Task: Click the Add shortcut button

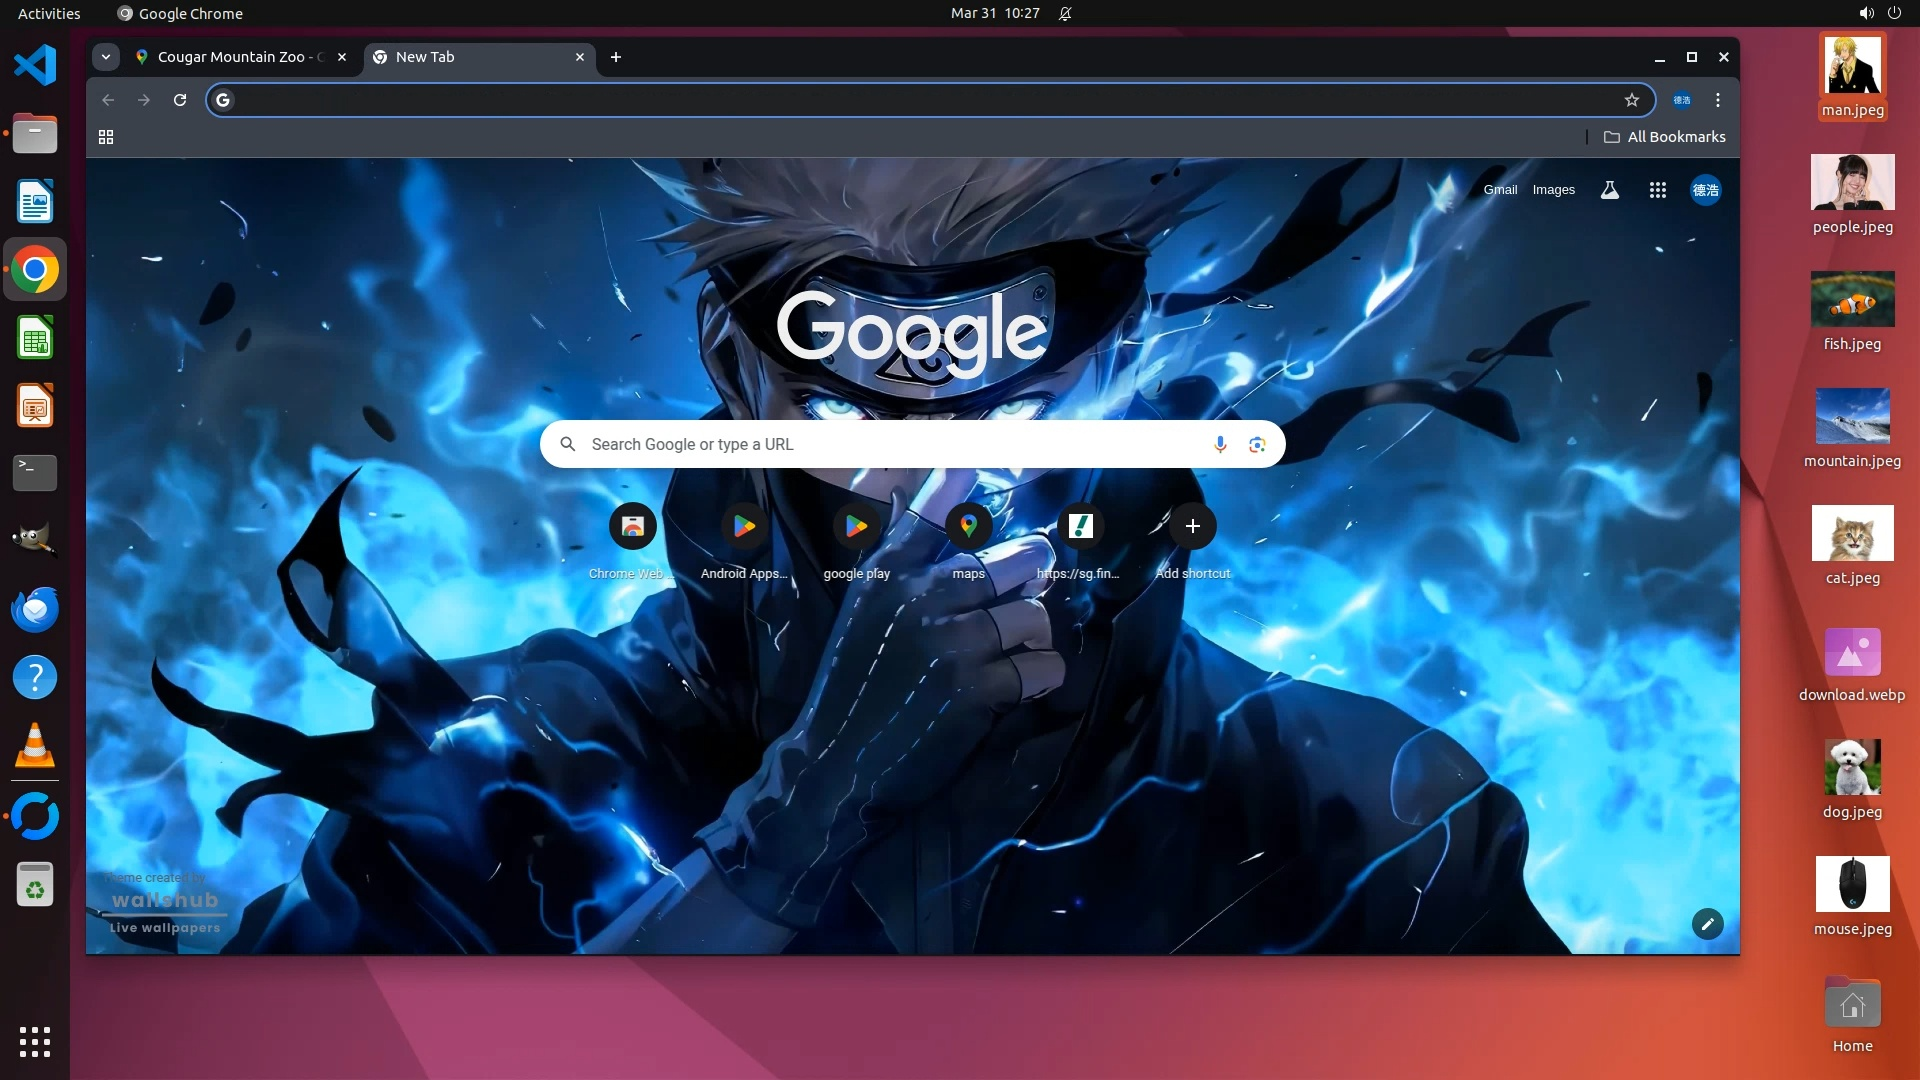Action: click(1192, 527)
